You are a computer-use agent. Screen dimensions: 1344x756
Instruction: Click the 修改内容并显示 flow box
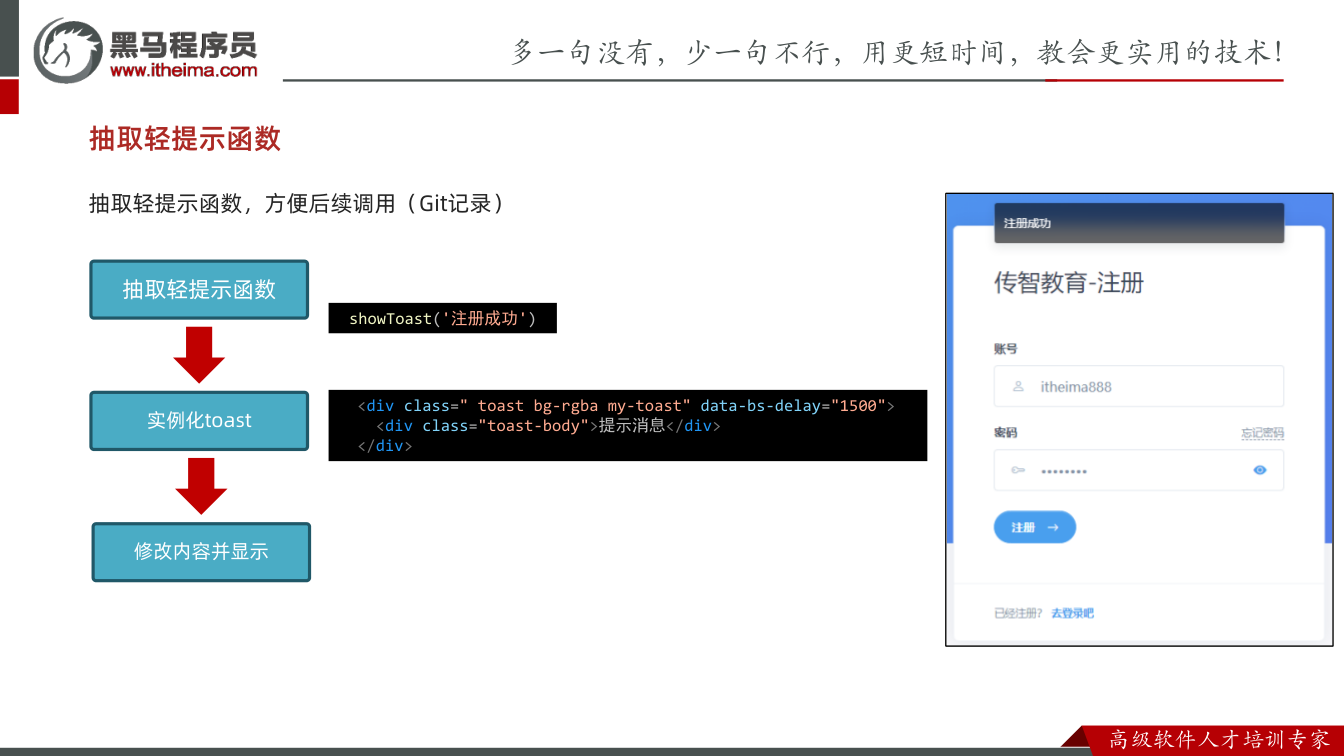(201, 552)
